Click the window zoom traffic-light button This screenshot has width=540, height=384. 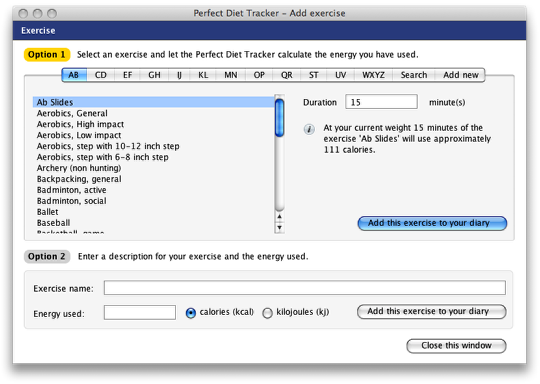52,13
